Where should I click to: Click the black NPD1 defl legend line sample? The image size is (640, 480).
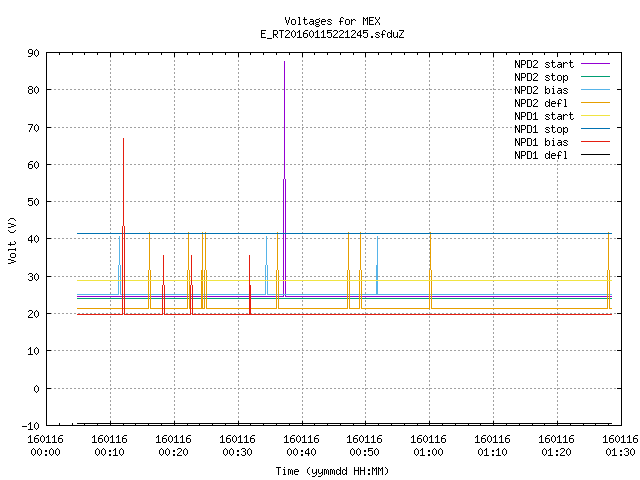[x=595, y=155]
